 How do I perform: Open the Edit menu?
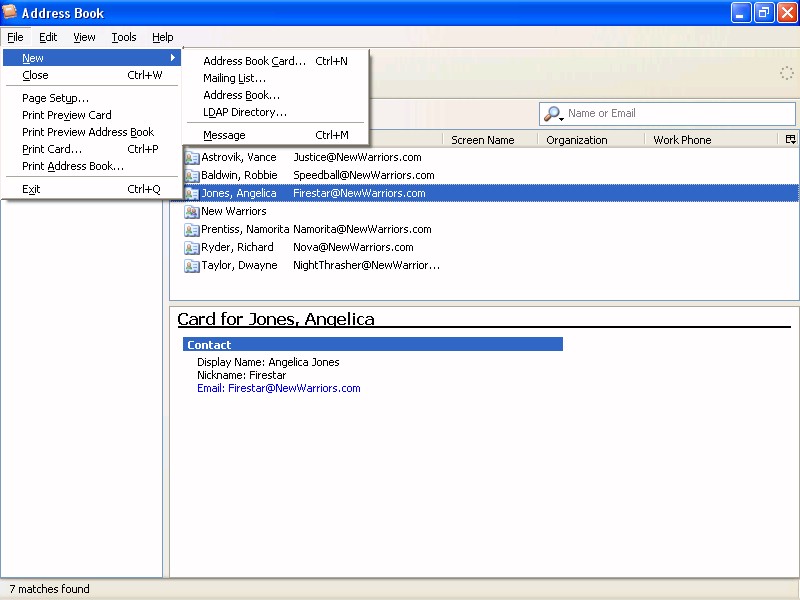(48, 37)
